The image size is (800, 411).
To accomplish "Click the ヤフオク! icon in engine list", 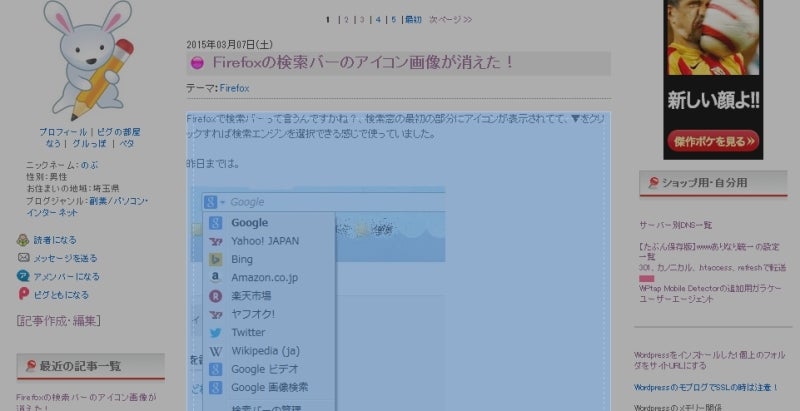I will pos(216,315).
